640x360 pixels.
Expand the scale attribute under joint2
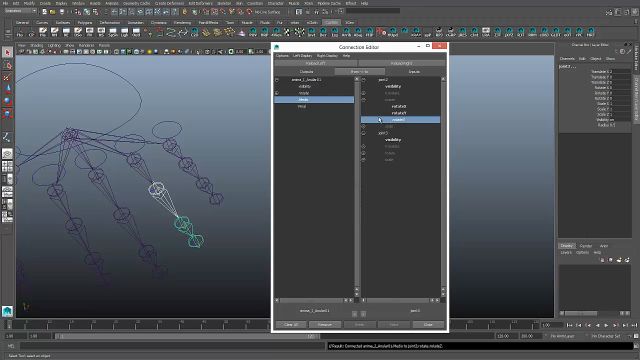(x=364, y=127)
